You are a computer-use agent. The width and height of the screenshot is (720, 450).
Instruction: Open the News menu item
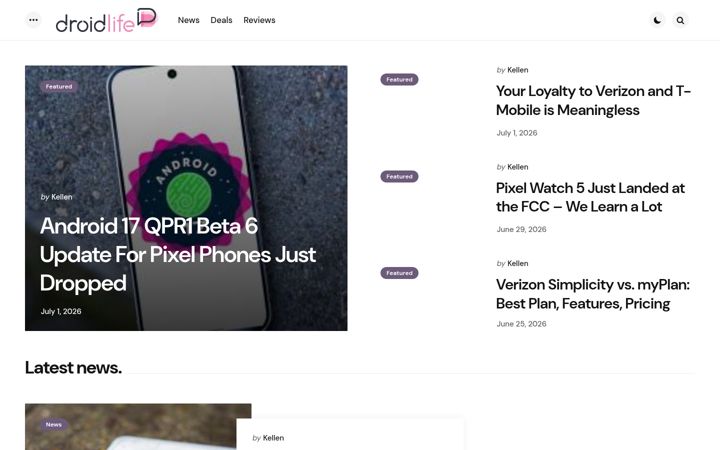188,20
